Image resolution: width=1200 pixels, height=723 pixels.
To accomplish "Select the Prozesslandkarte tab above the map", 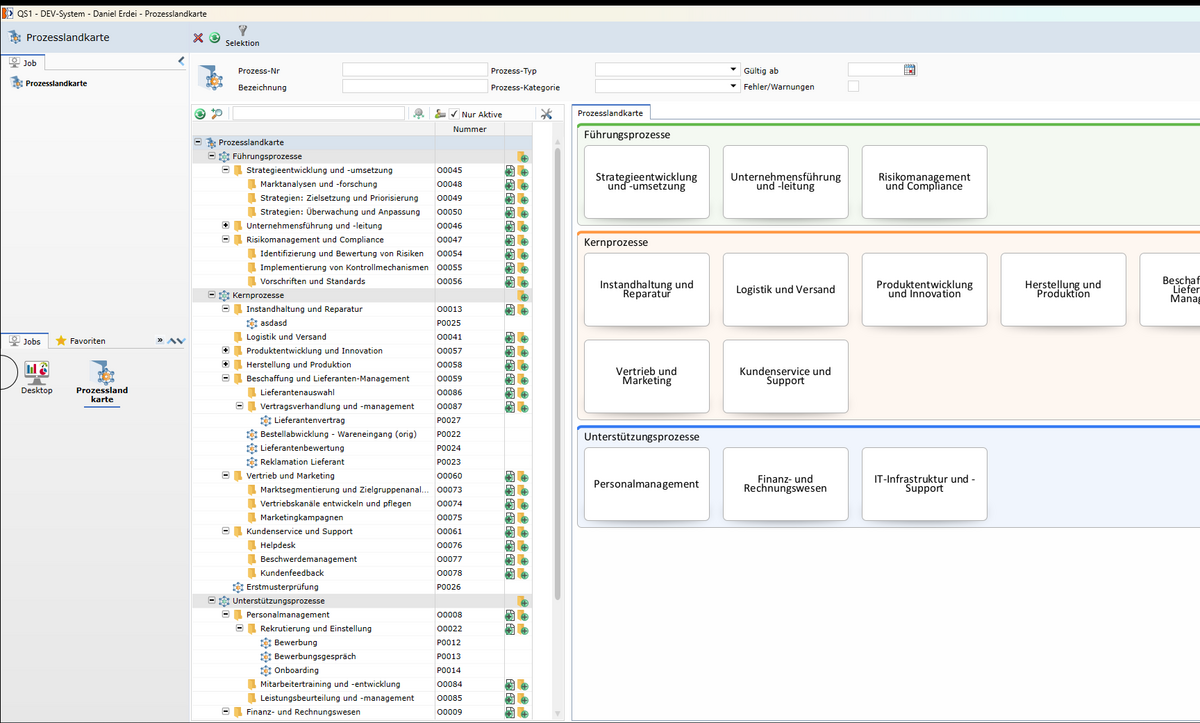I will tap(611, 113).
